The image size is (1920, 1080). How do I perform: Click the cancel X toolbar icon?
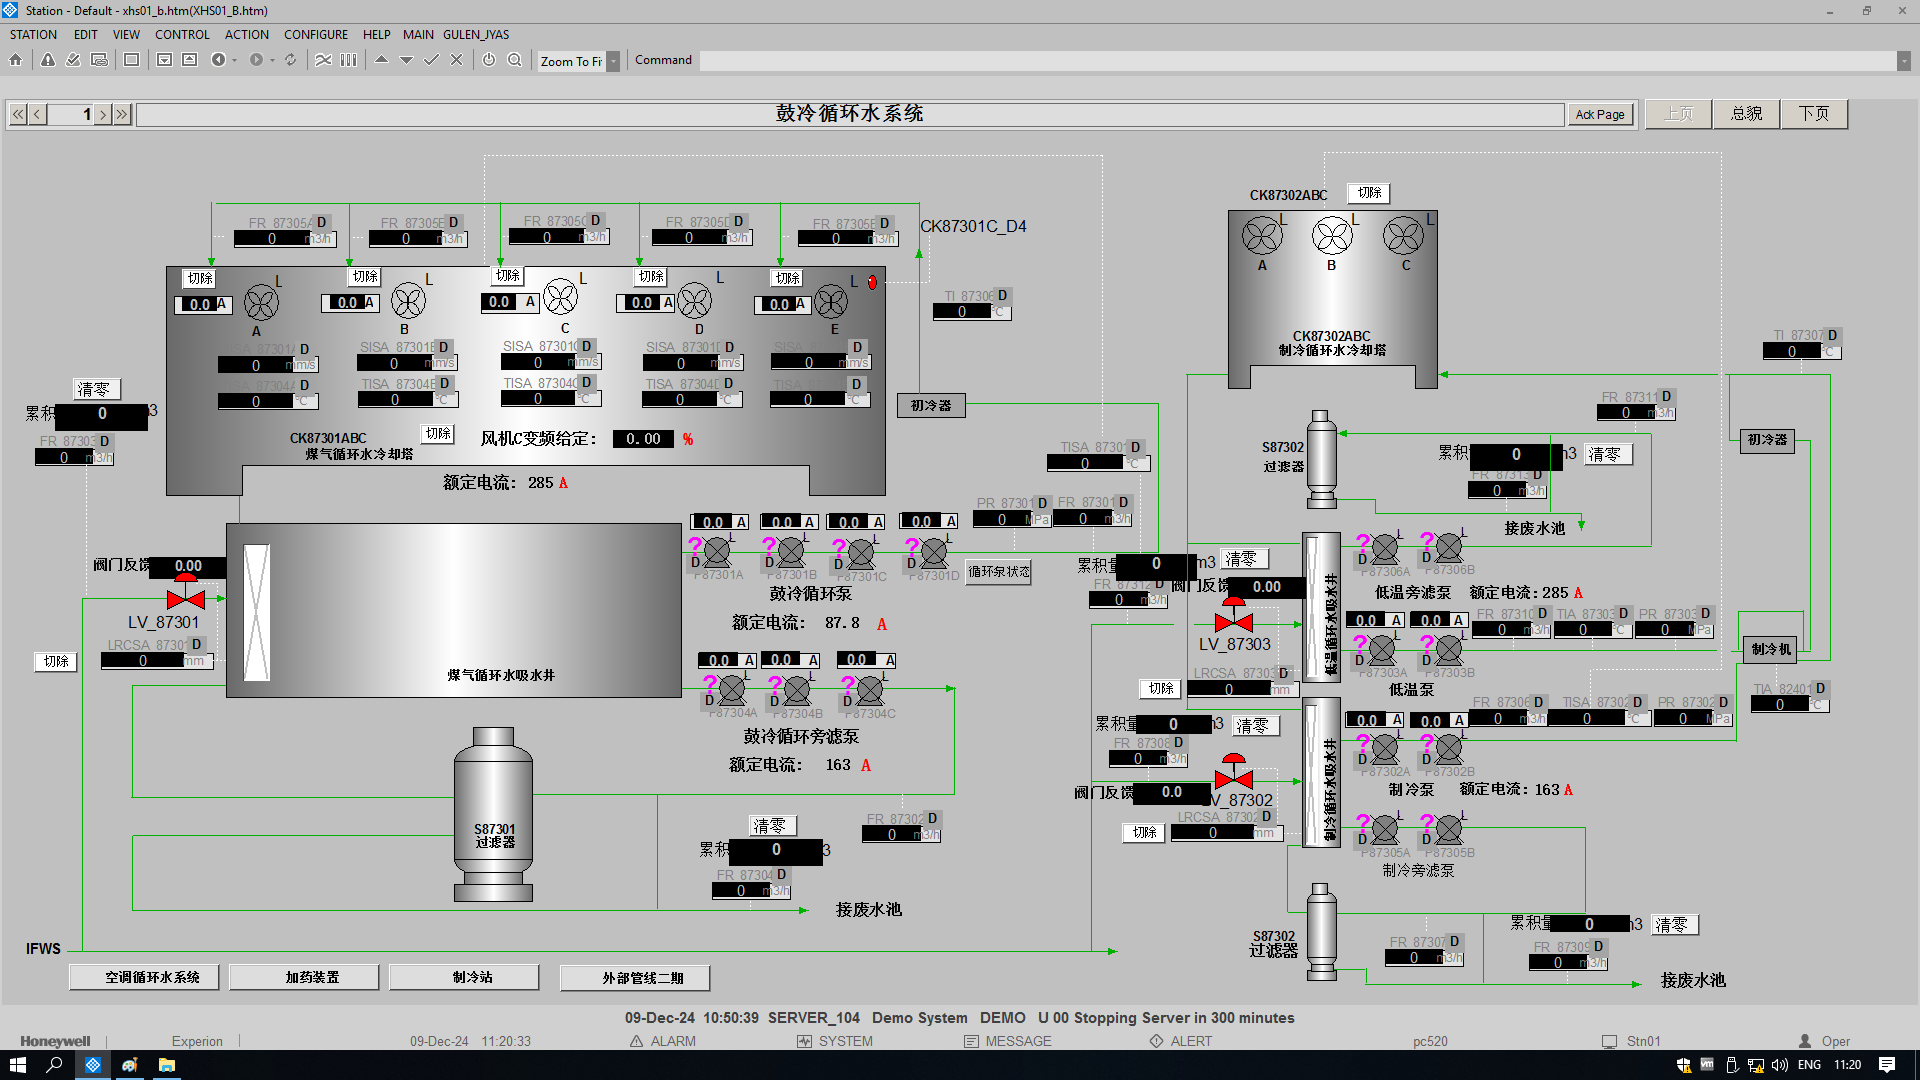click(x=456, y=60)
